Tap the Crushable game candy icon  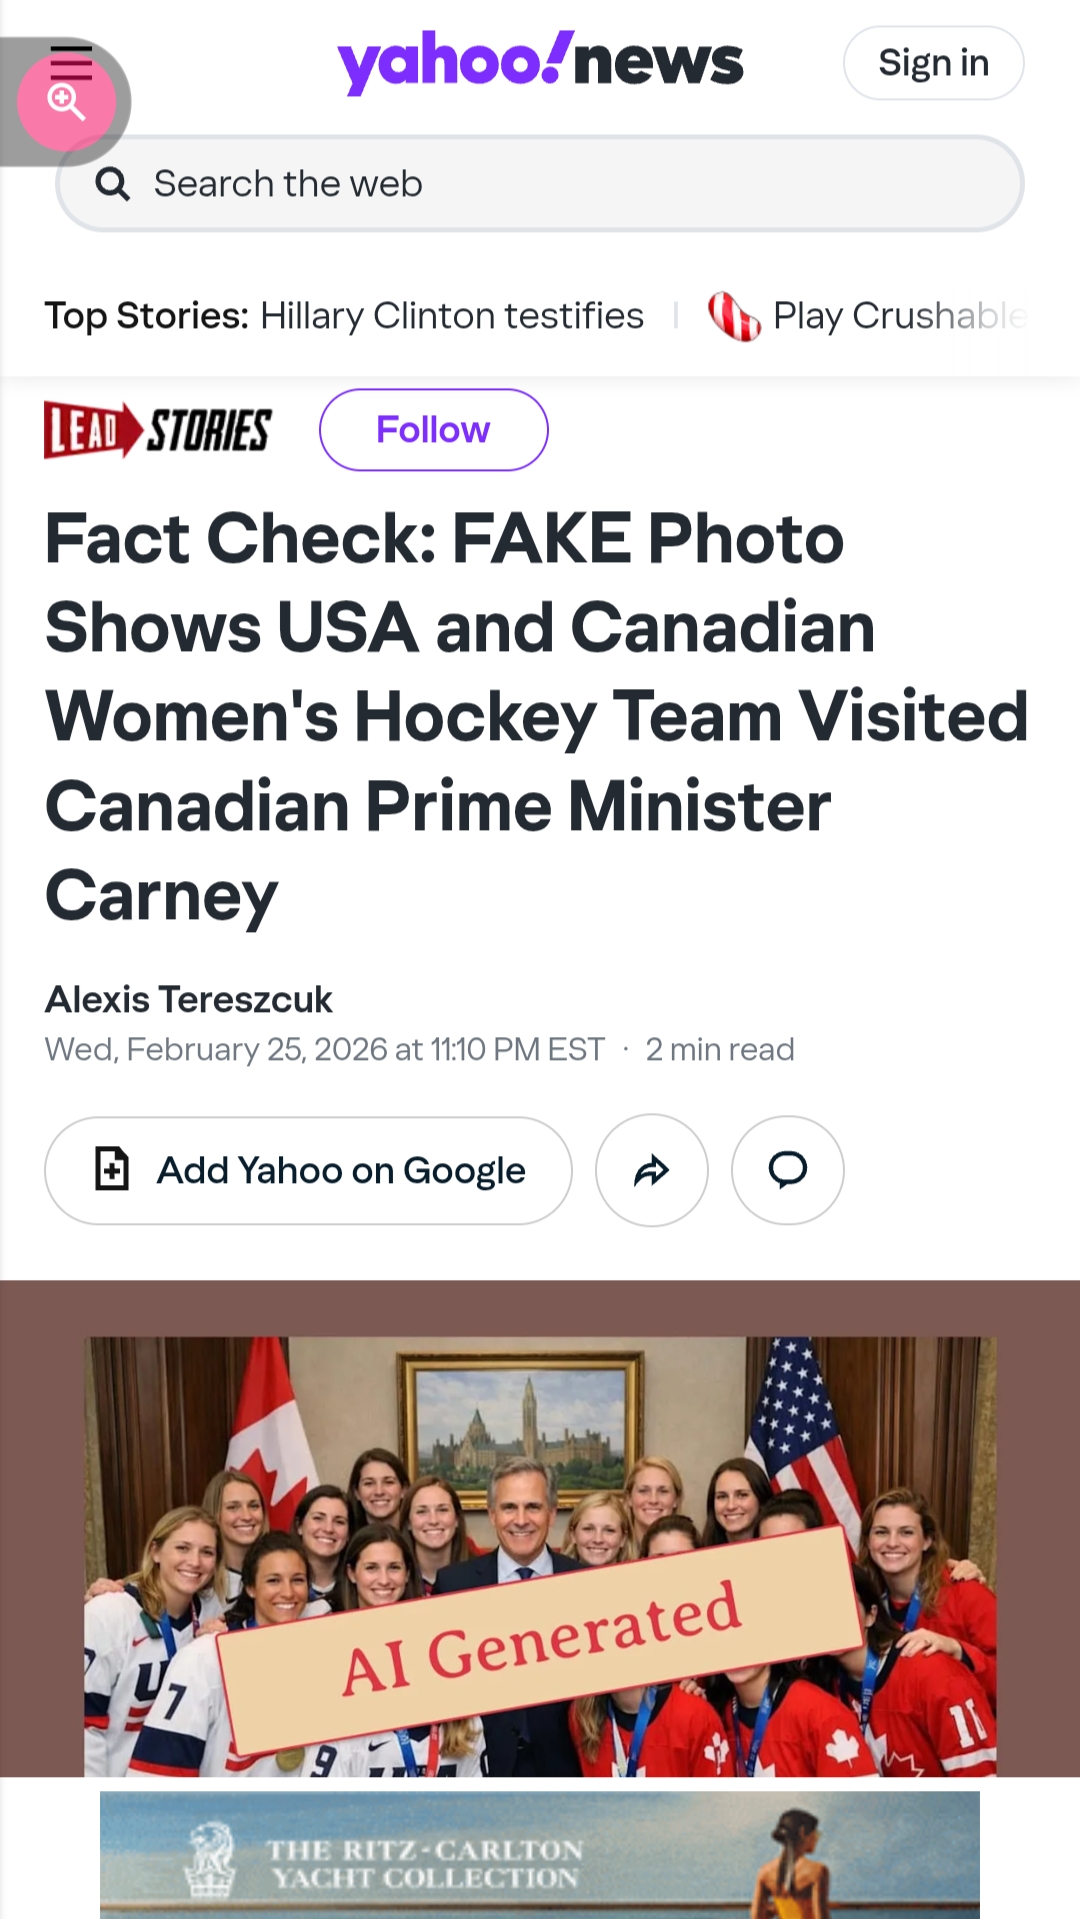pos(734,316)
